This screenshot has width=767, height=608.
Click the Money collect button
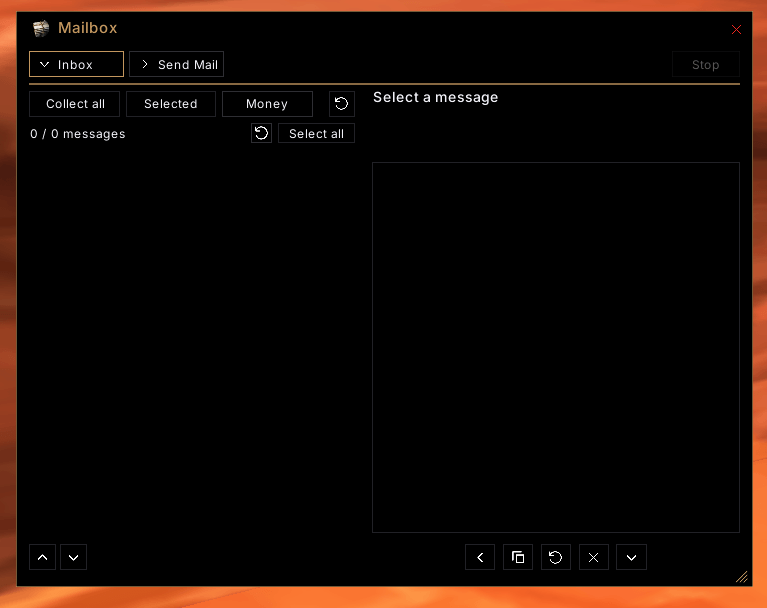click(267, 104)
